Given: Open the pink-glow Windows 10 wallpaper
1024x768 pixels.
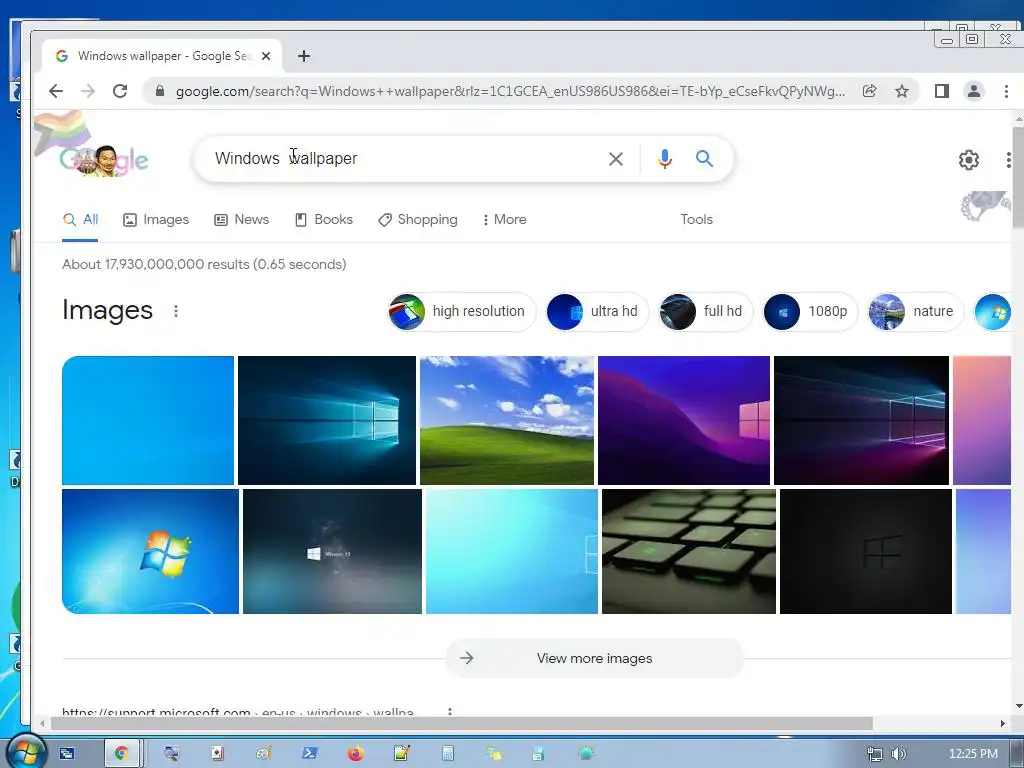Looking at the screenshot, I should click(861, 421).
